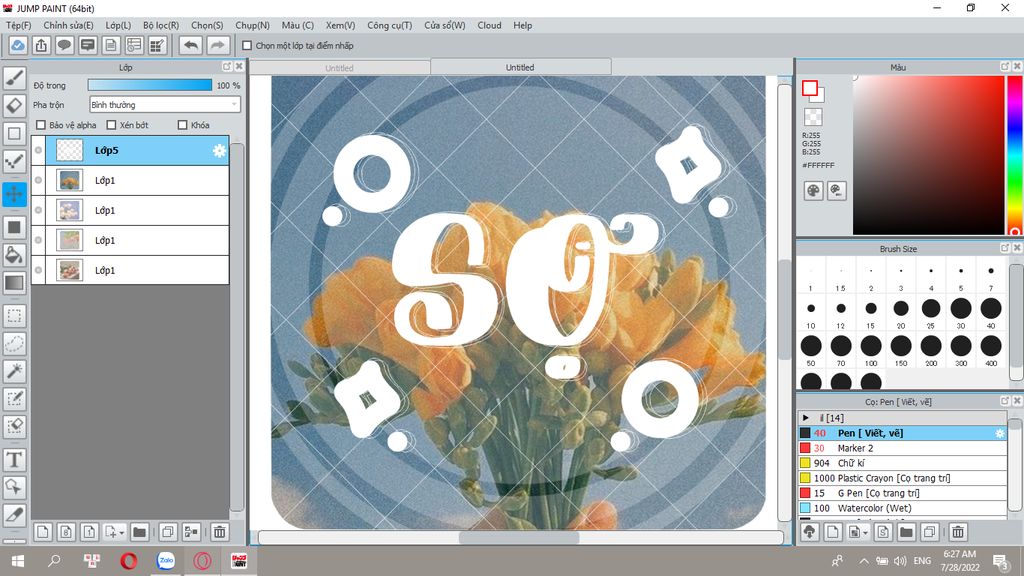Create a layer folder in Layer panel
Viewport: 1024px width, 576px height.
click(139, 532)
